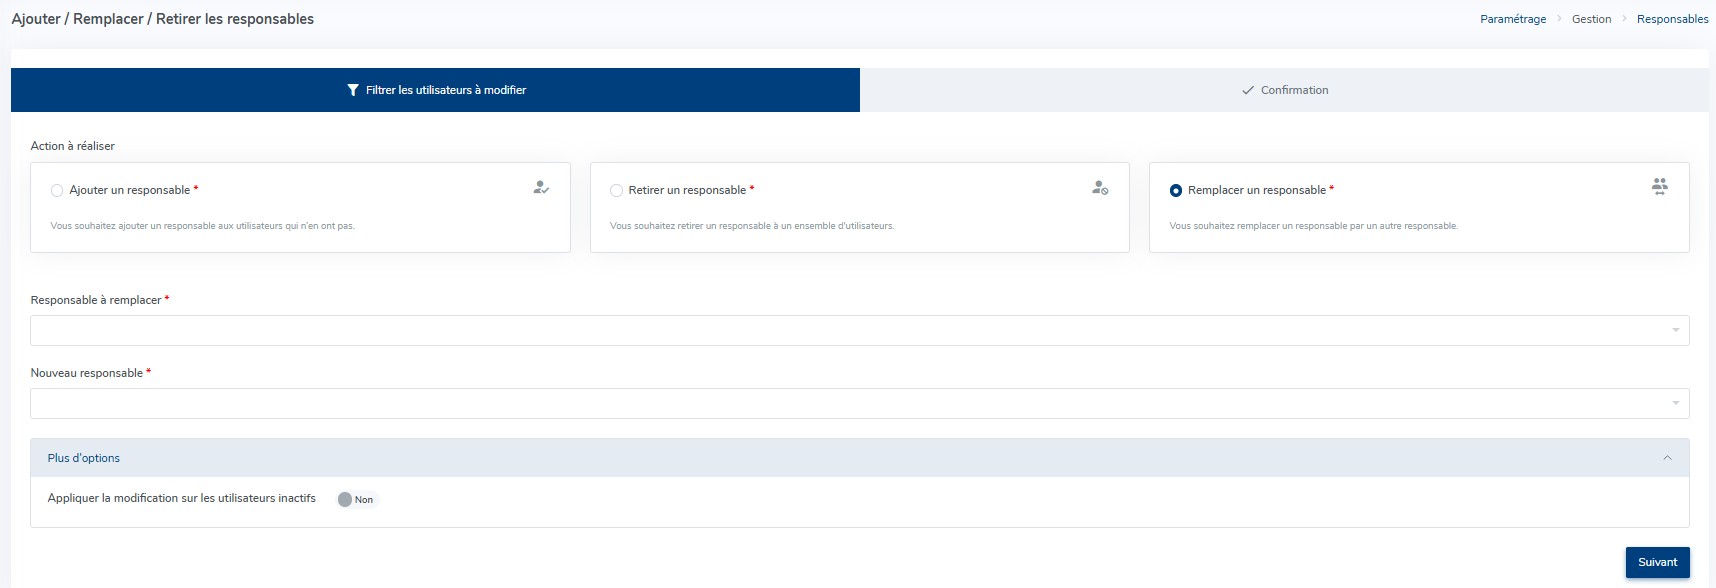Click the 'Plus d'options' header title
The width and height of the screenshot is (1716, 588).
pyautogui.click(x=84, y=458)
